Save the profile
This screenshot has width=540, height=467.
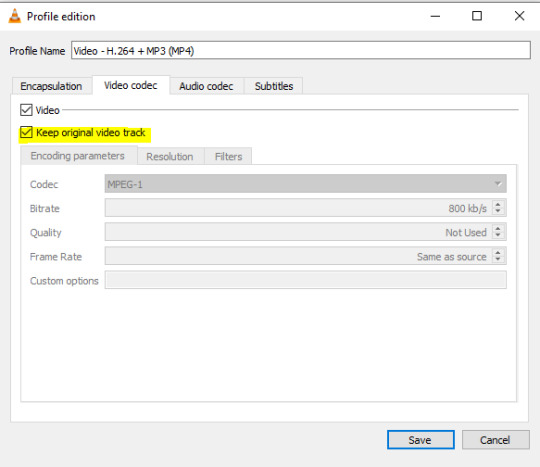pos(420,440)
